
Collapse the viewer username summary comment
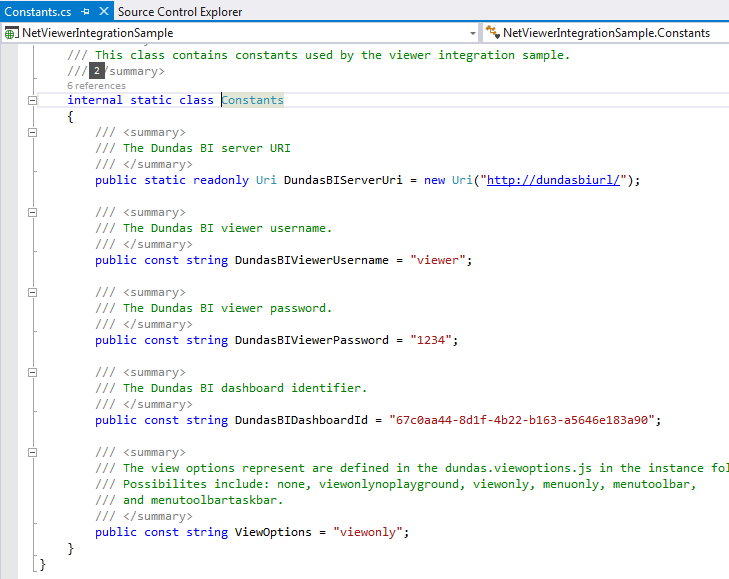click(32, 213)
